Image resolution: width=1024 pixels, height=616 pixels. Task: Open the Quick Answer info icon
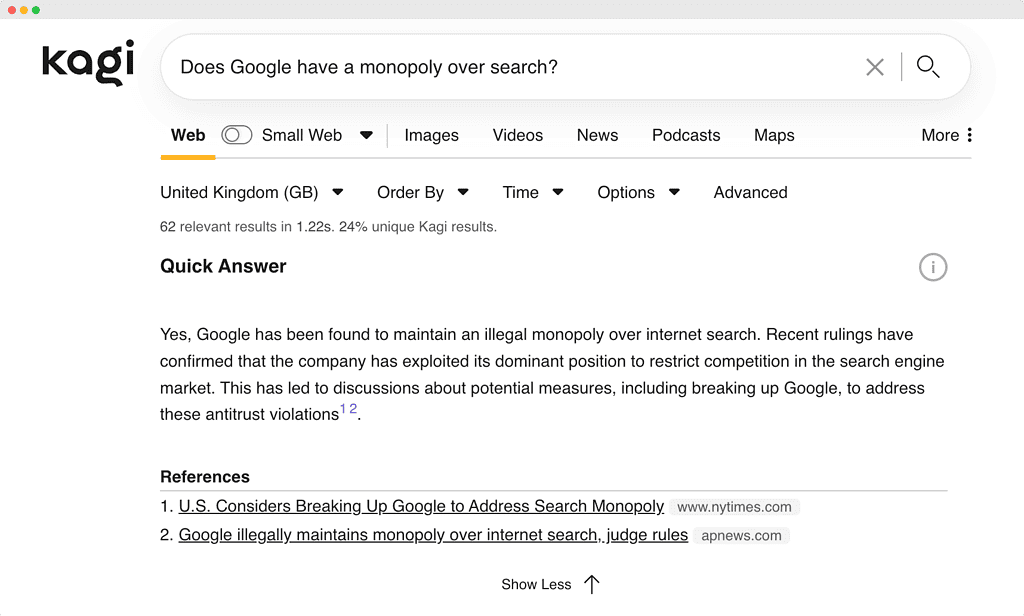coord(932,267)
